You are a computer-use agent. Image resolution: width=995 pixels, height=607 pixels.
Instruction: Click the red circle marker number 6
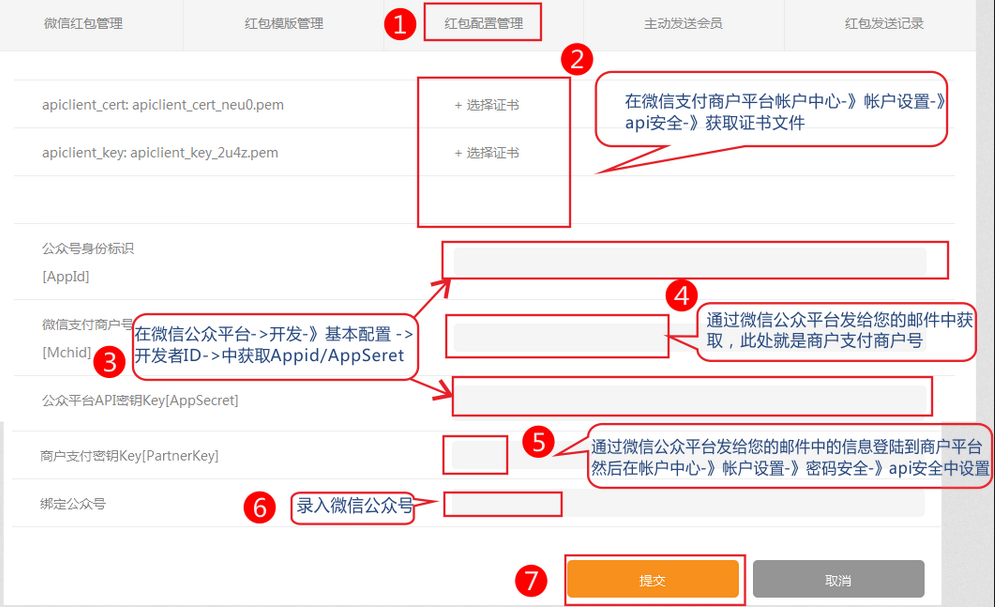[259, 507]
